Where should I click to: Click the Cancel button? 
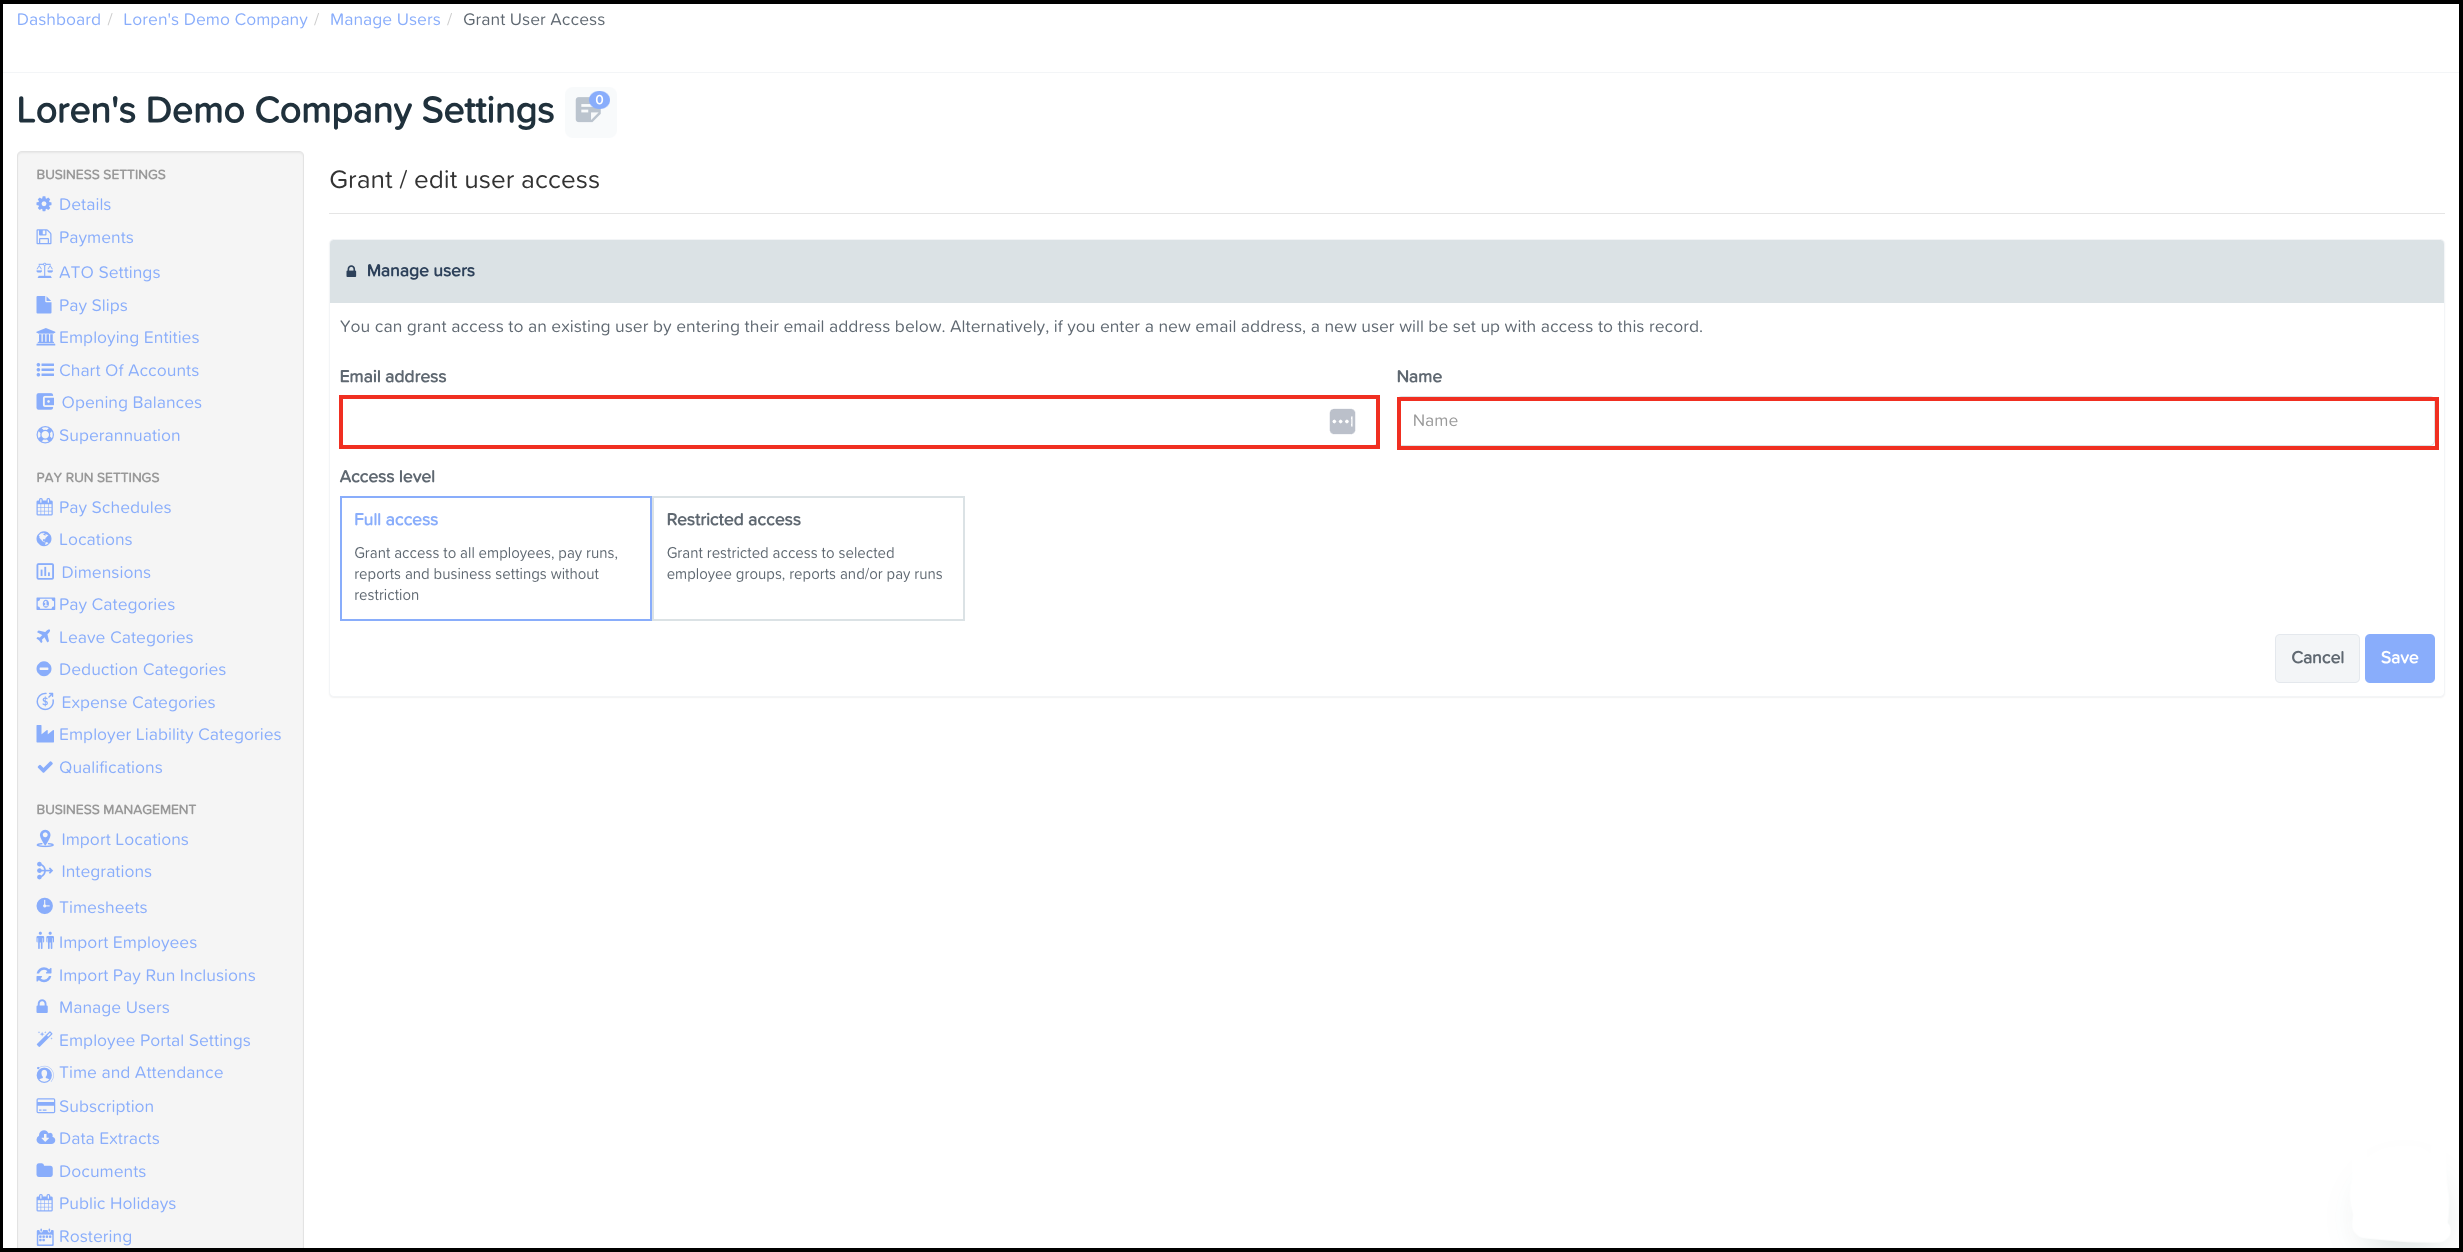(x=2317, y=658)
